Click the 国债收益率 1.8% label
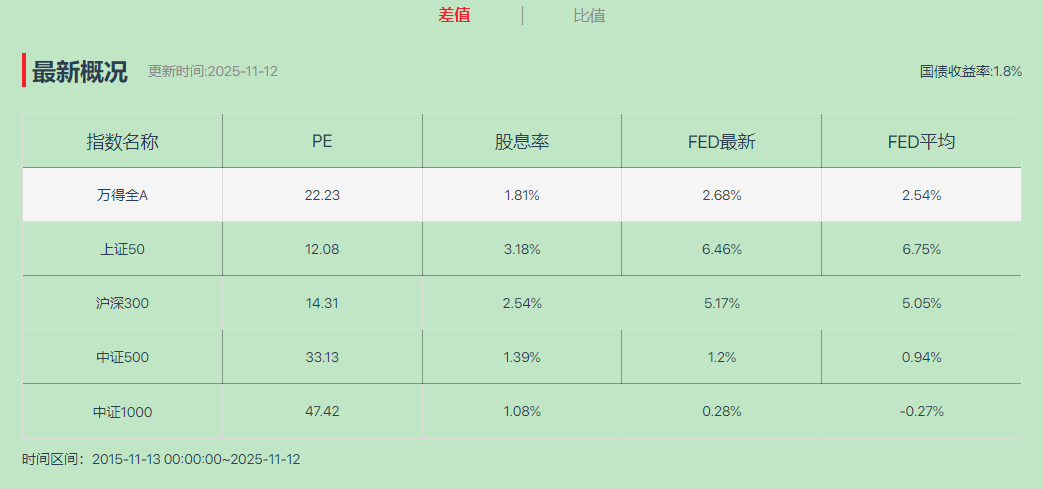The width and height of the screenshot is (1043, 489). point(970,71)
